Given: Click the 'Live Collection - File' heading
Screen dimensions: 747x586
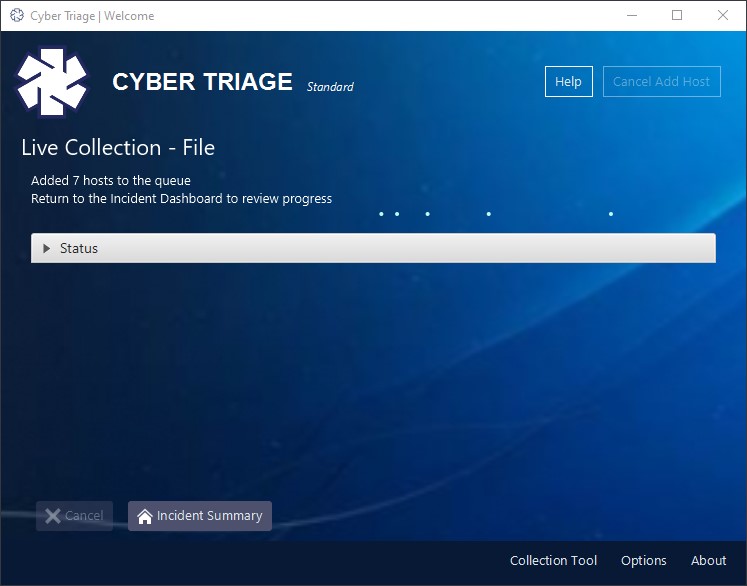Looking at the screenshot, I should pos(118,148).
